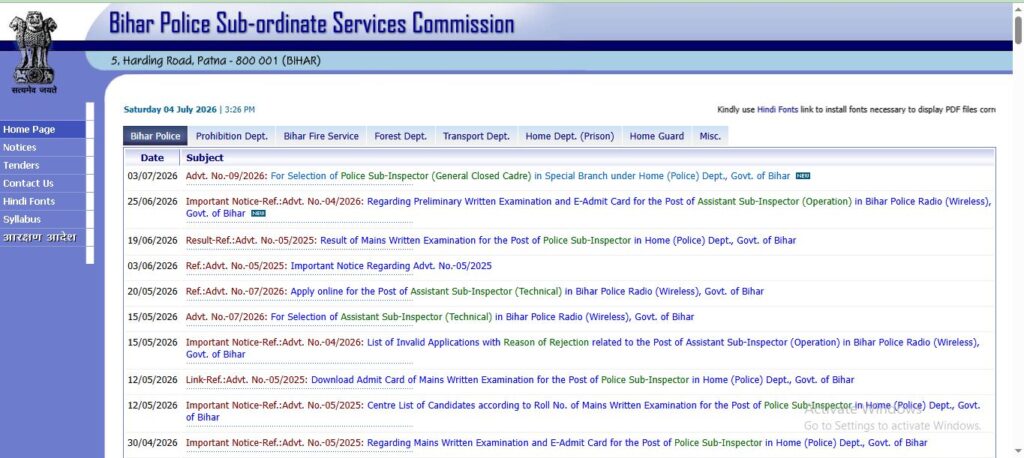Click the NEW badge on Advt. No.-09/2026
The image size is (1024, 458).
[803, 176]
